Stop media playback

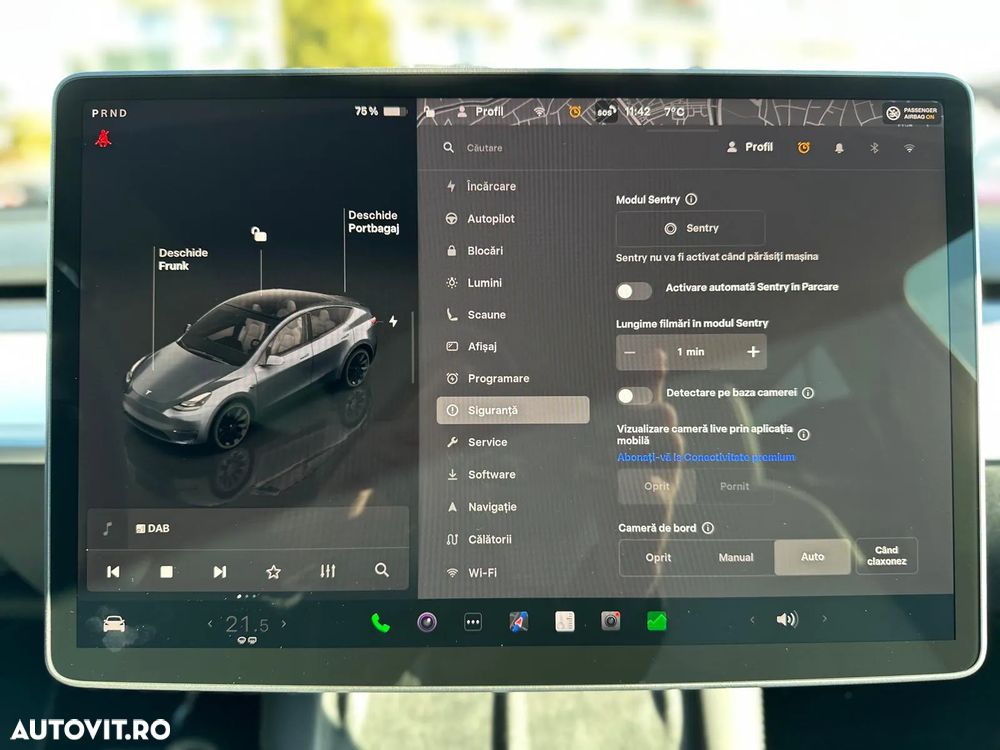pyautogui.click(x=166, y=571)
